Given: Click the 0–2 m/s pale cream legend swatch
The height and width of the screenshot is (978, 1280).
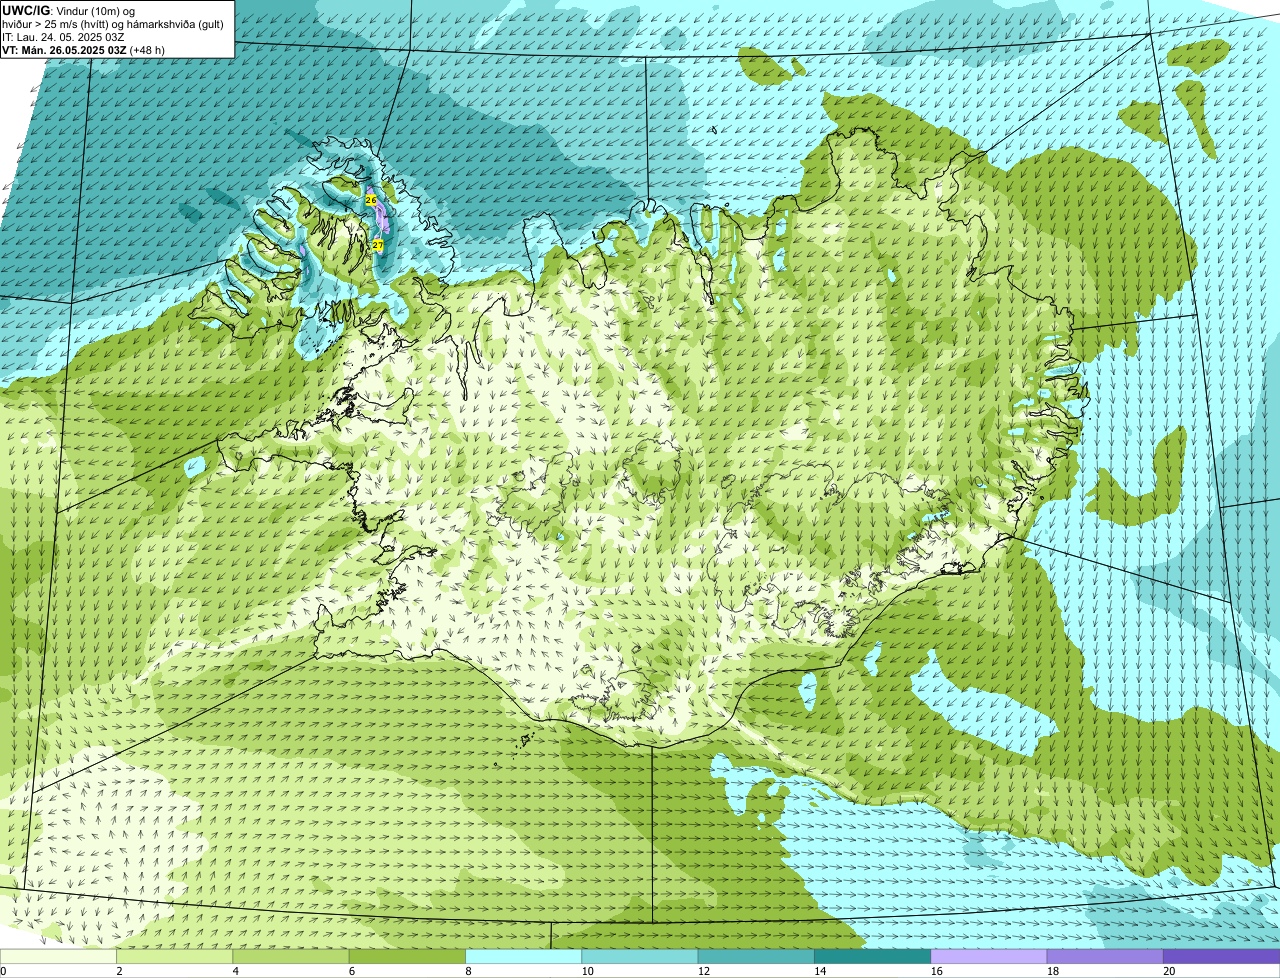Looking at the screenshot, I should 58,956.
